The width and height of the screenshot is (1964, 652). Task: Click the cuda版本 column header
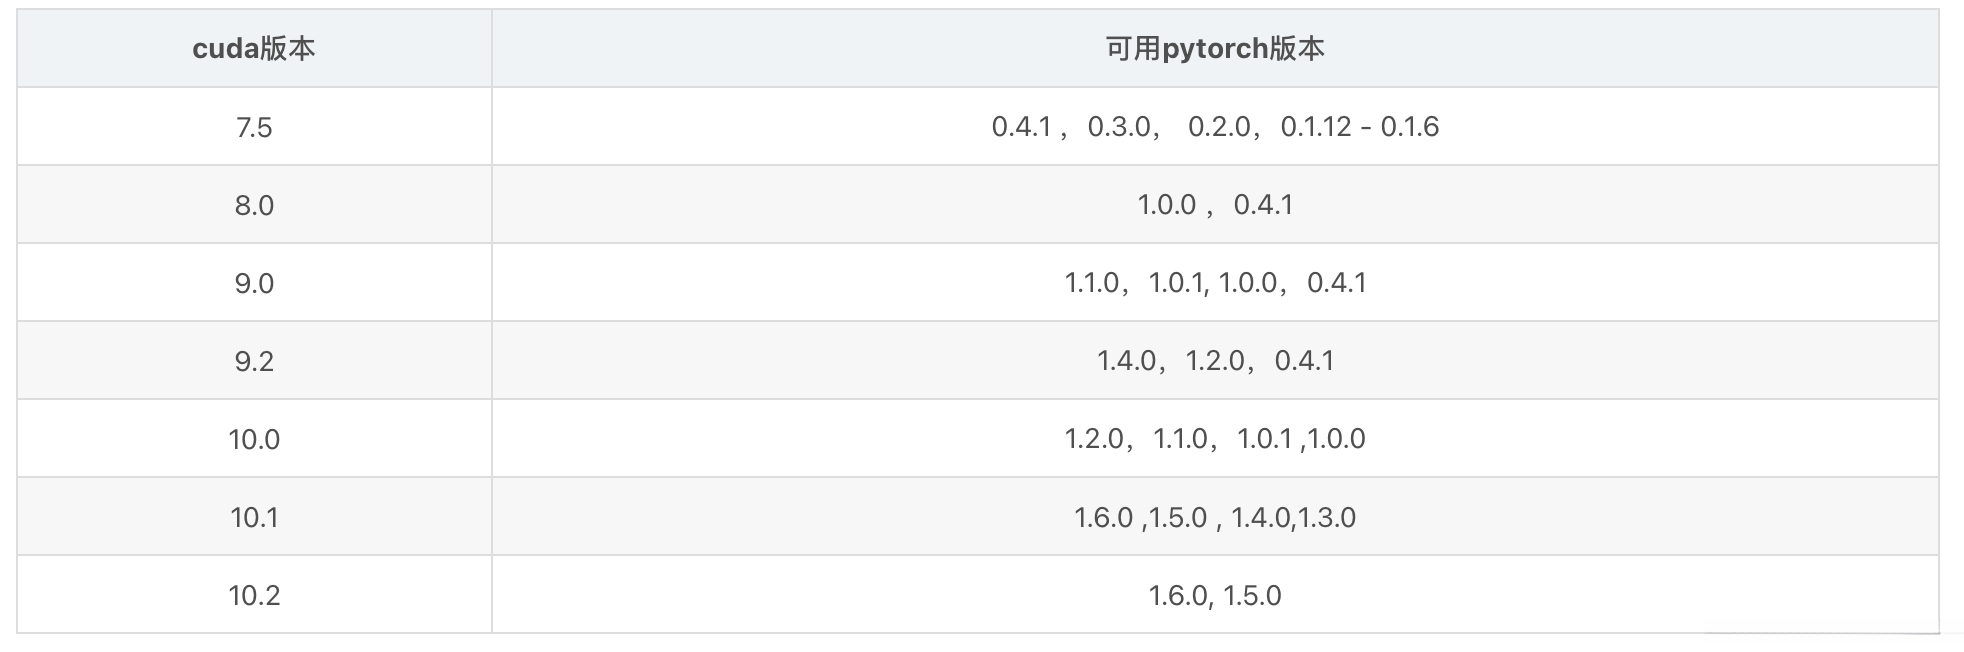coord(254,49)
